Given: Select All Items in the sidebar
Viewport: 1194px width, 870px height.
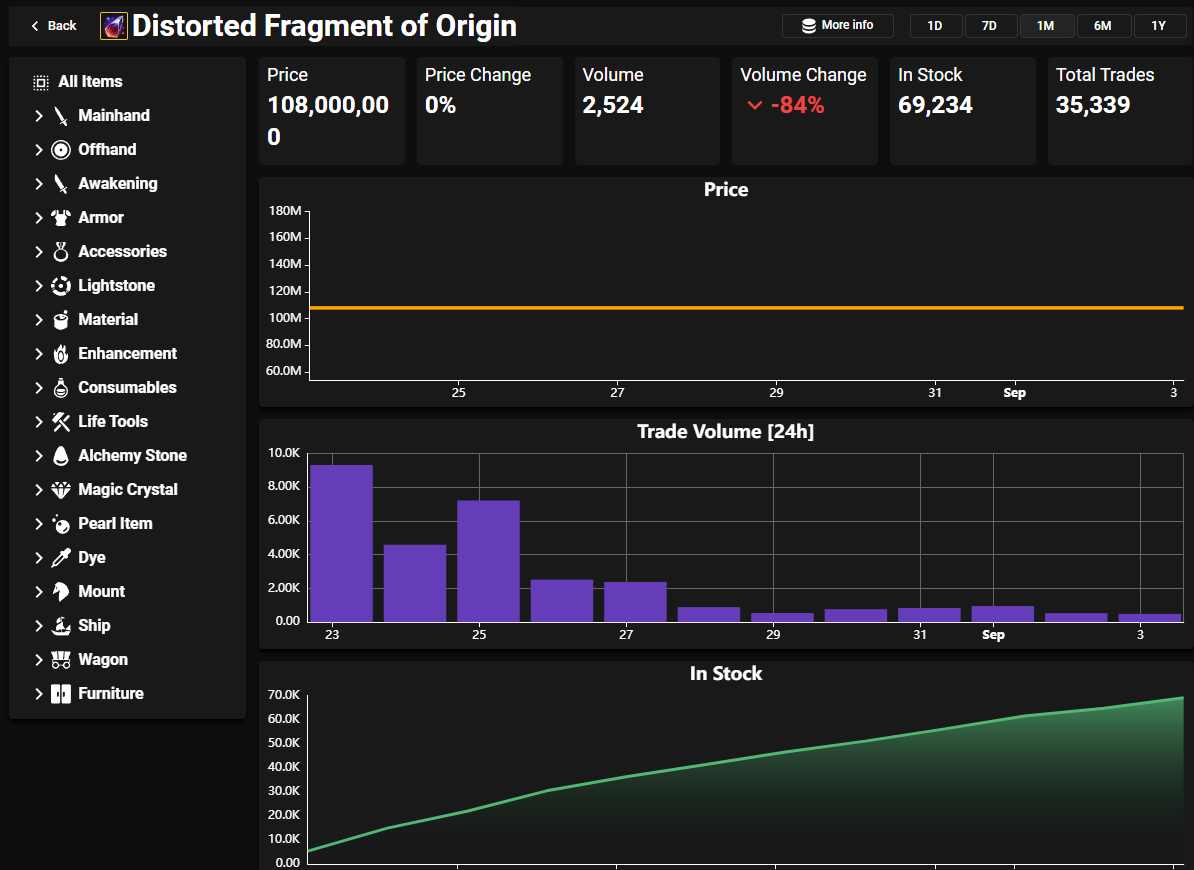Looking at the screenshot, I should point(90,82).
